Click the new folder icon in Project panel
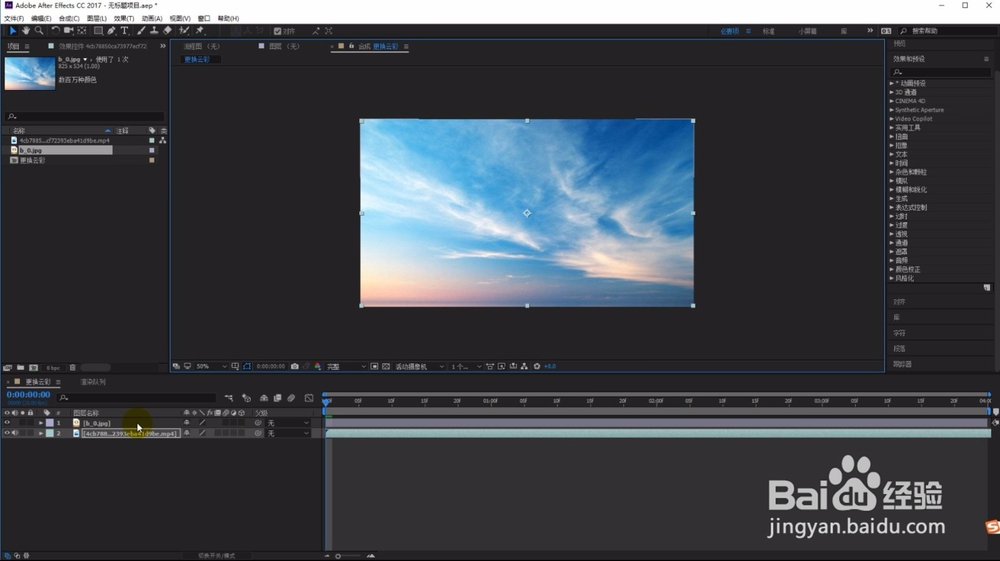The height and width of the screenshot is (561, 1000). coord(20,368)
